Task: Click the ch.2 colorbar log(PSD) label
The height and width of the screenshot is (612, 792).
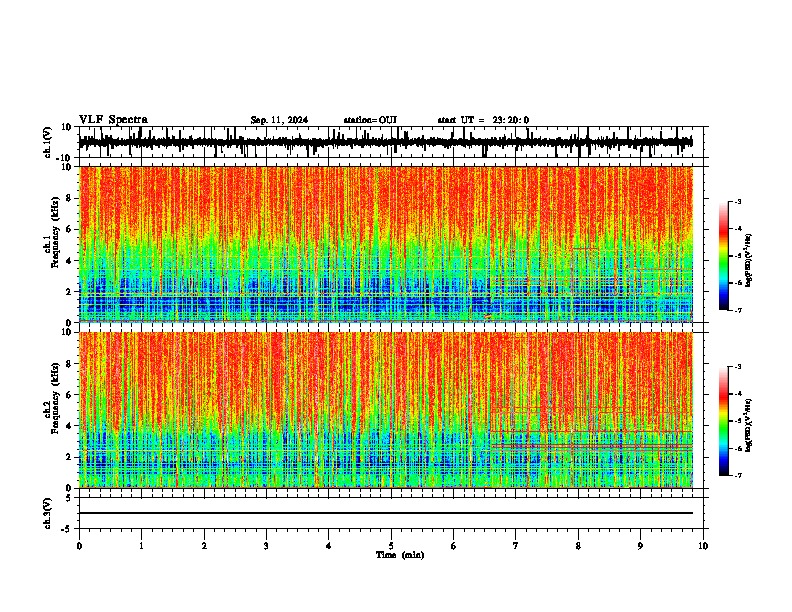Action: (x=748, y=426)
